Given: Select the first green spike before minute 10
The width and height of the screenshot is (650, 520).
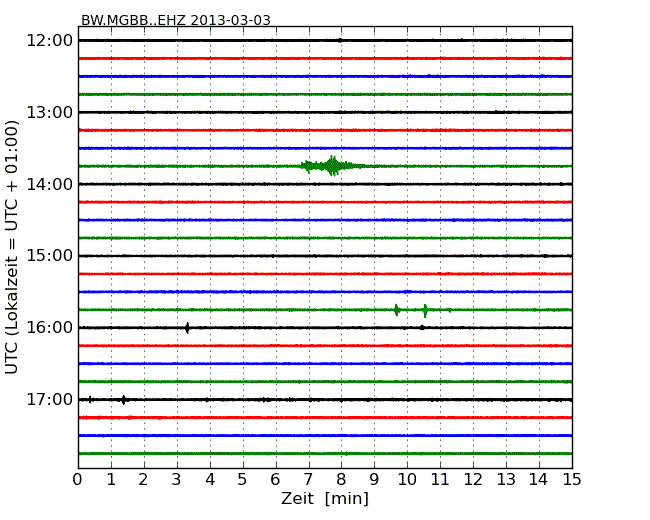Looking at the screenshot, I should [x=397, y=310].
